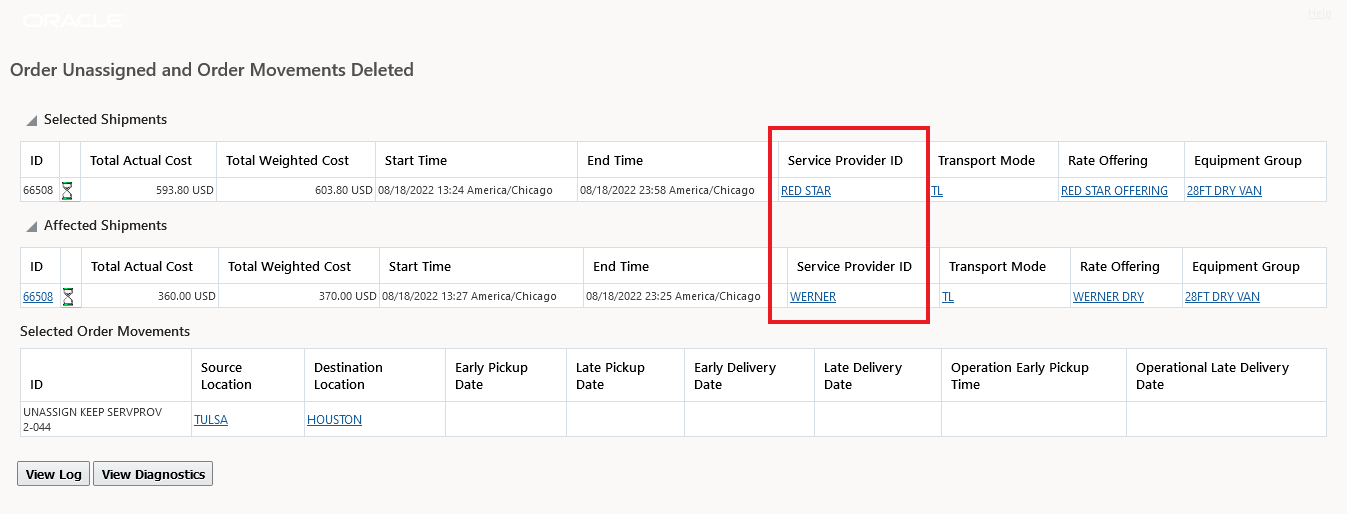Image resolution: width=1347 pixels, height=514 pixels.
Task: Collapse the Selected Shipments section
Action: click(x=31, y=120)
